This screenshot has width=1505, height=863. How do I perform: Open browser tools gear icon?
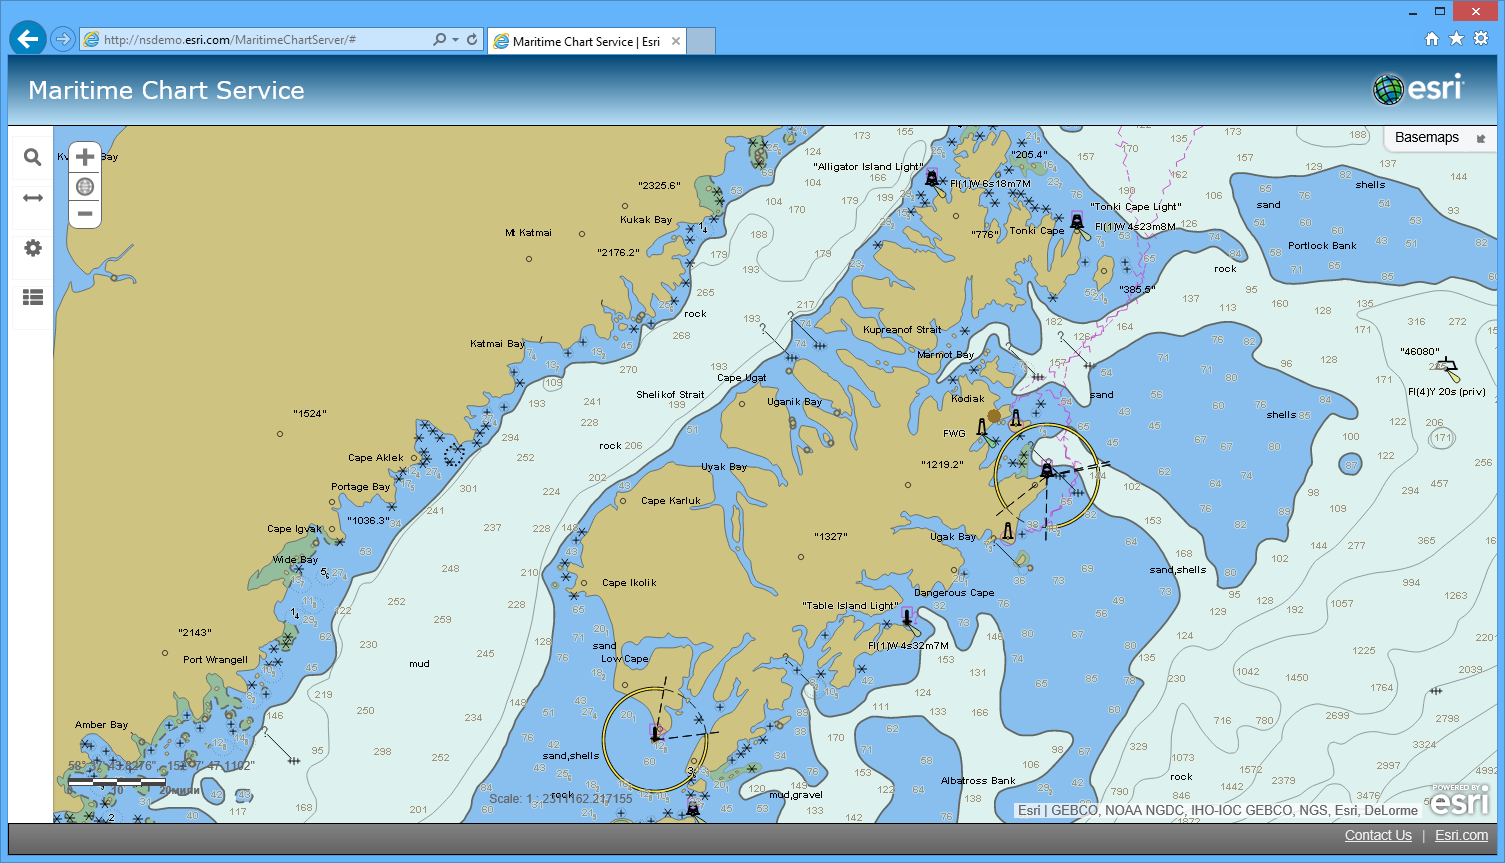1481,38
